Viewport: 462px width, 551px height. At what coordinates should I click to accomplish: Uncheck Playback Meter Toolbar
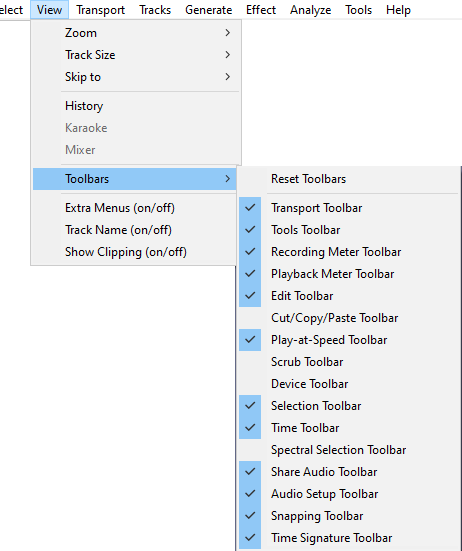click(x=349, y=274)
